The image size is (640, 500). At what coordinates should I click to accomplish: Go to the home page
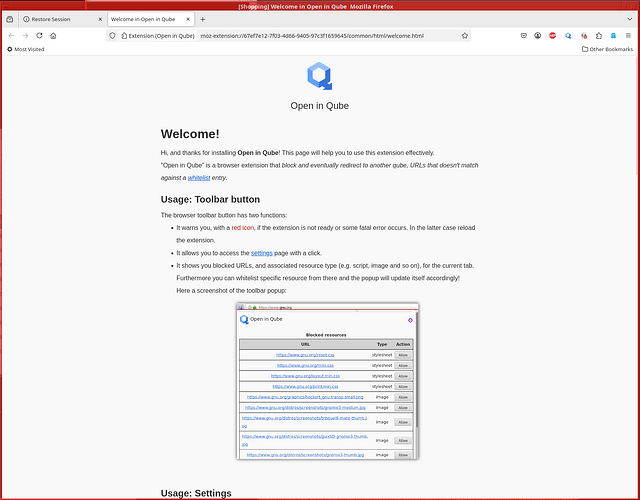point(53,36)
